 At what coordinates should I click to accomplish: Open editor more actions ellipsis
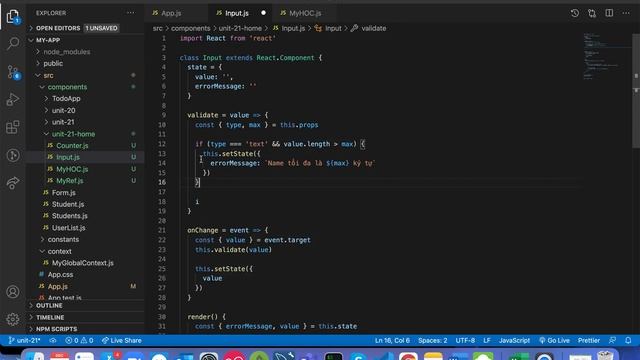point(626,13)
